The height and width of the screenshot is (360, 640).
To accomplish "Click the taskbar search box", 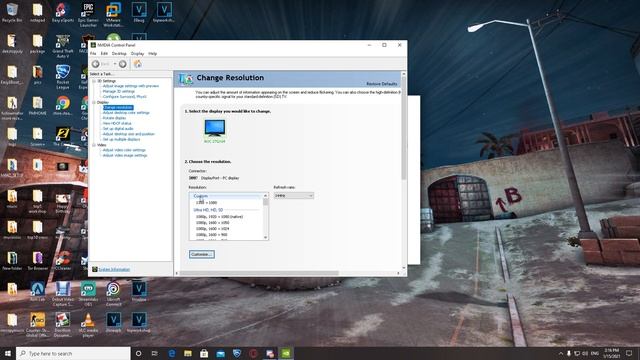I will click(x=73, y=353).
